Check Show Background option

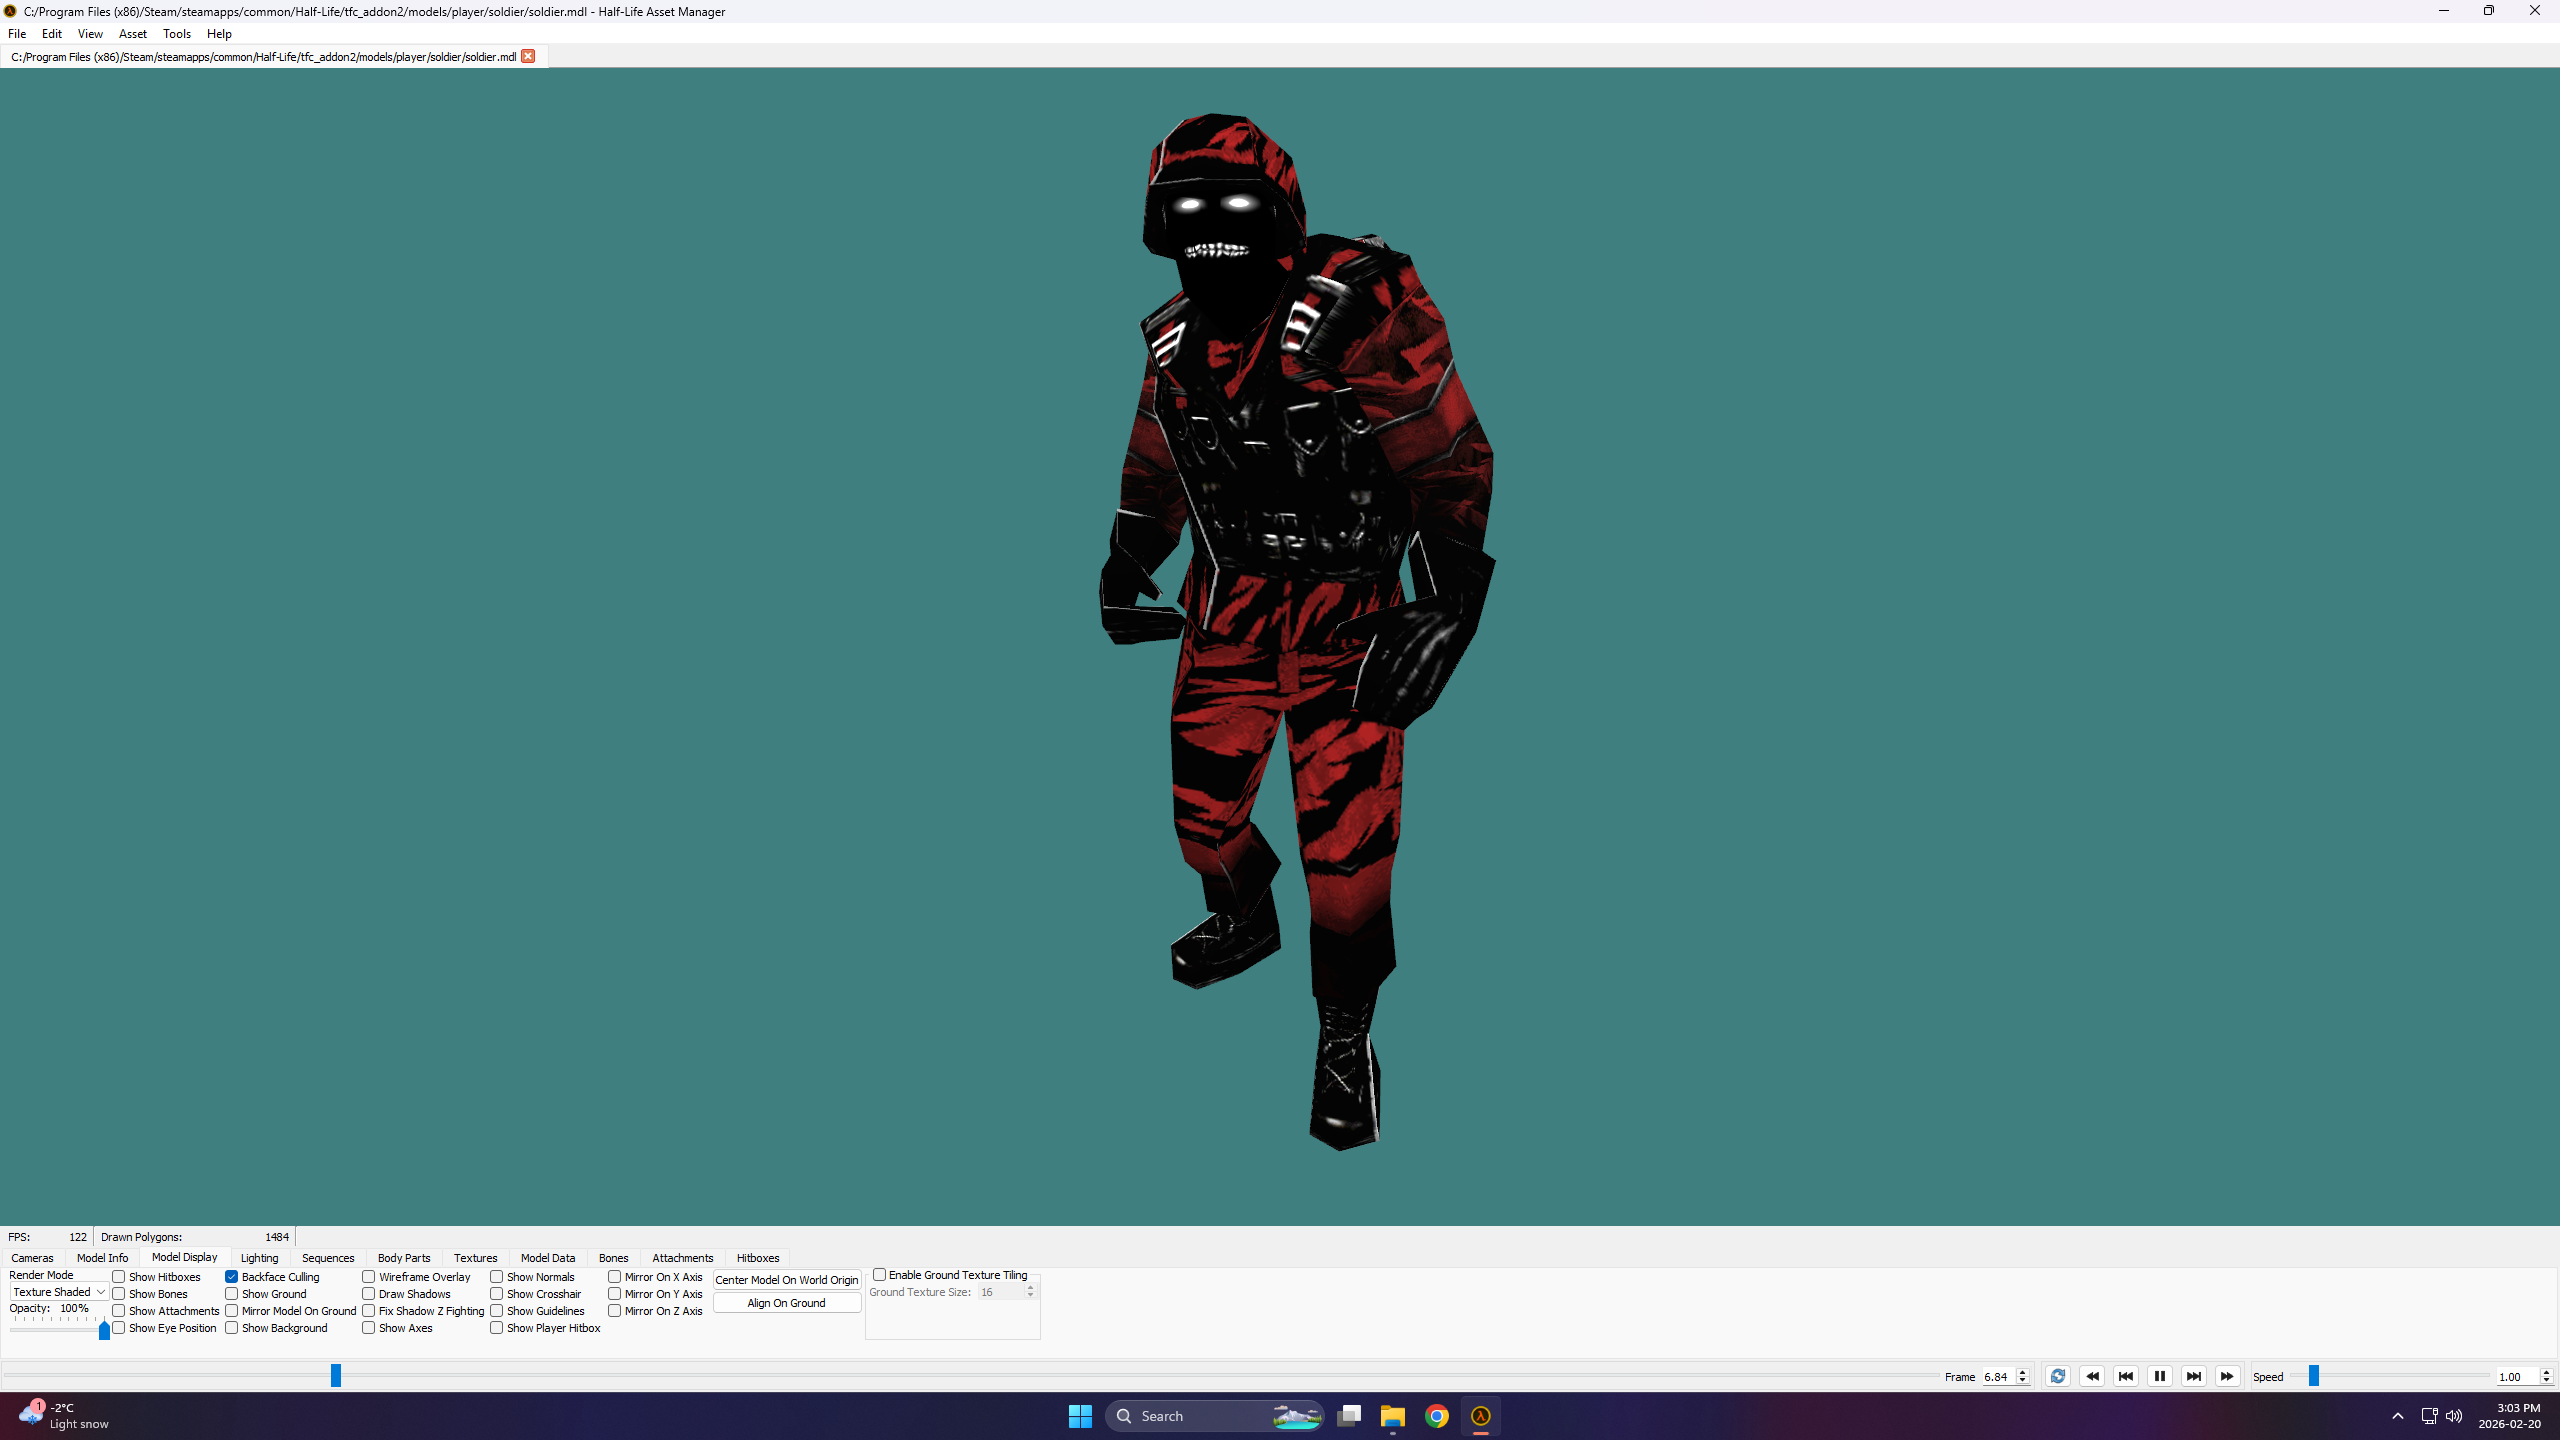(232, 1328)
